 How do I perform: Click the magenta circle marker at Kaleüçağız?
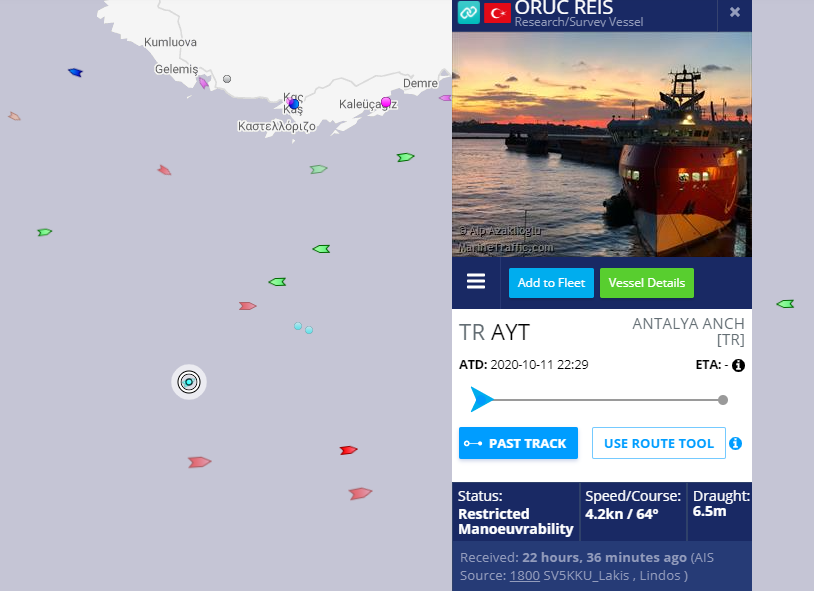click(386, 102)
